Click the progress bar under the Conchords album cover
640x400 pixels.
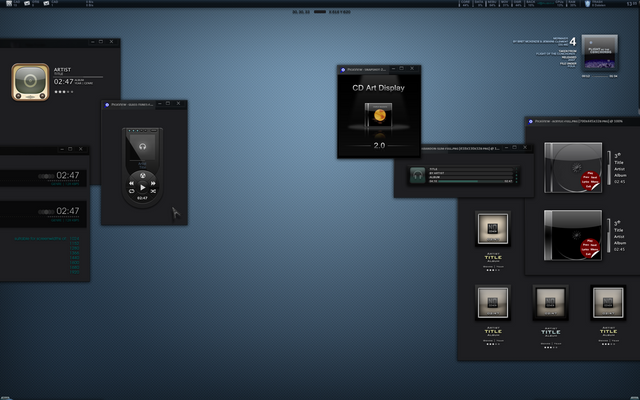click(x=600, y=76)
